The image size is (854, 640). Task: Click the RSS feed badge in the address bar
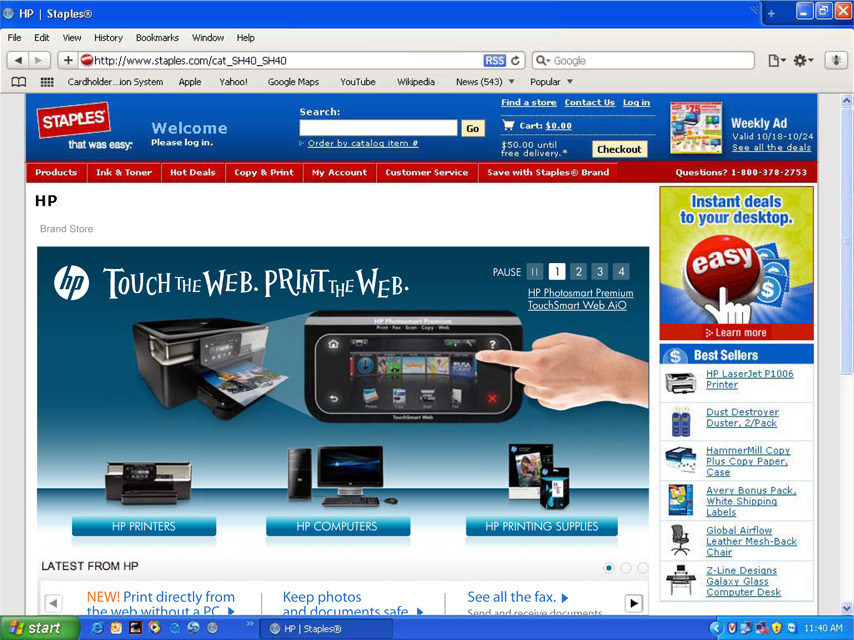[x=495, y=60]
